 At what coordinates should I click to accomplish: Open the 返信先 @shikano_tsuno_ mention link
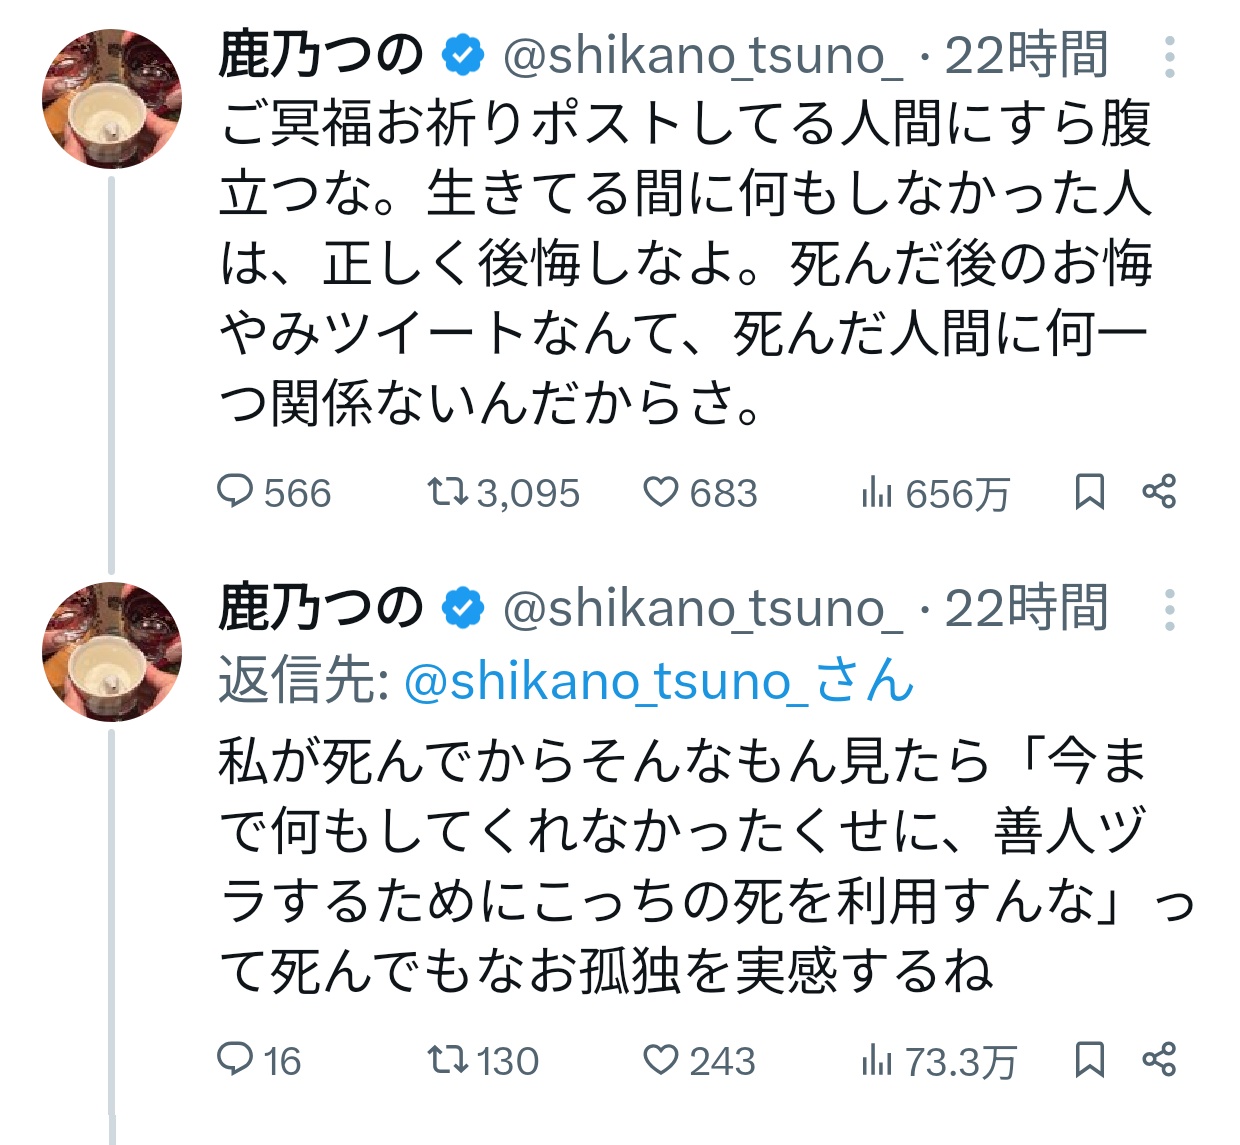point(658,682)
